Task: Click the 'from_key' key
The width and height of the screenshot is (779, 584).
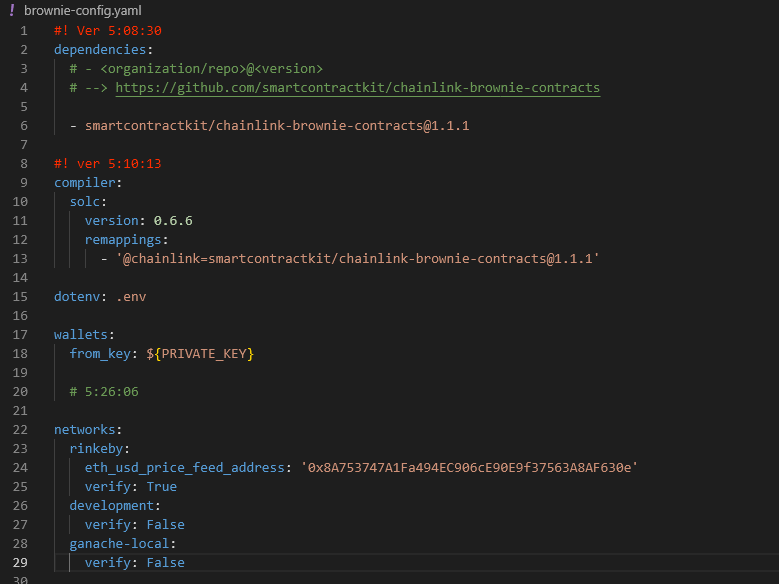Action: pos(100,353)
